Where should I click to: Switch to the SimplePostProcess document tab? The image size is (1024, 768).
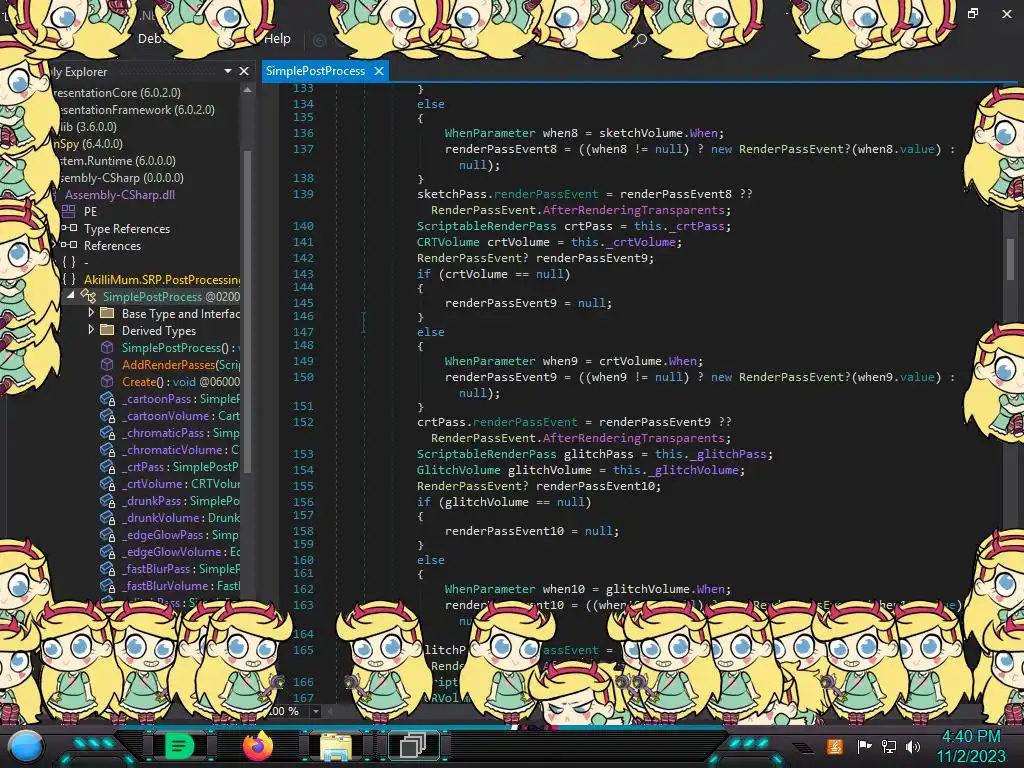coord(315,71)
